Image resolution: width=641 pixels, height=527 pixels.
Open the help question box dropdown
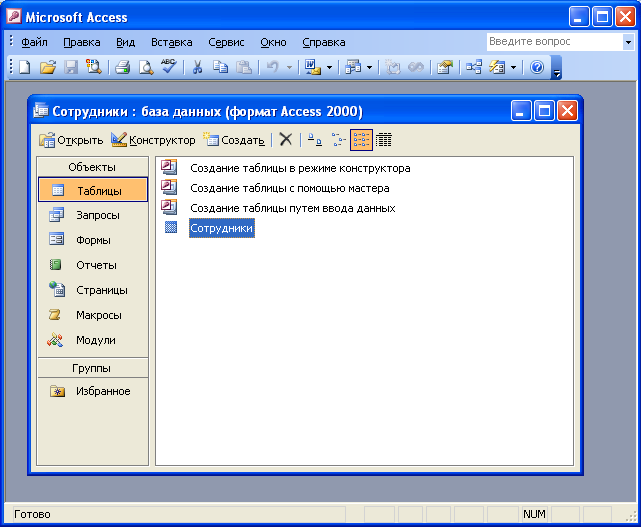click(628, 42)
